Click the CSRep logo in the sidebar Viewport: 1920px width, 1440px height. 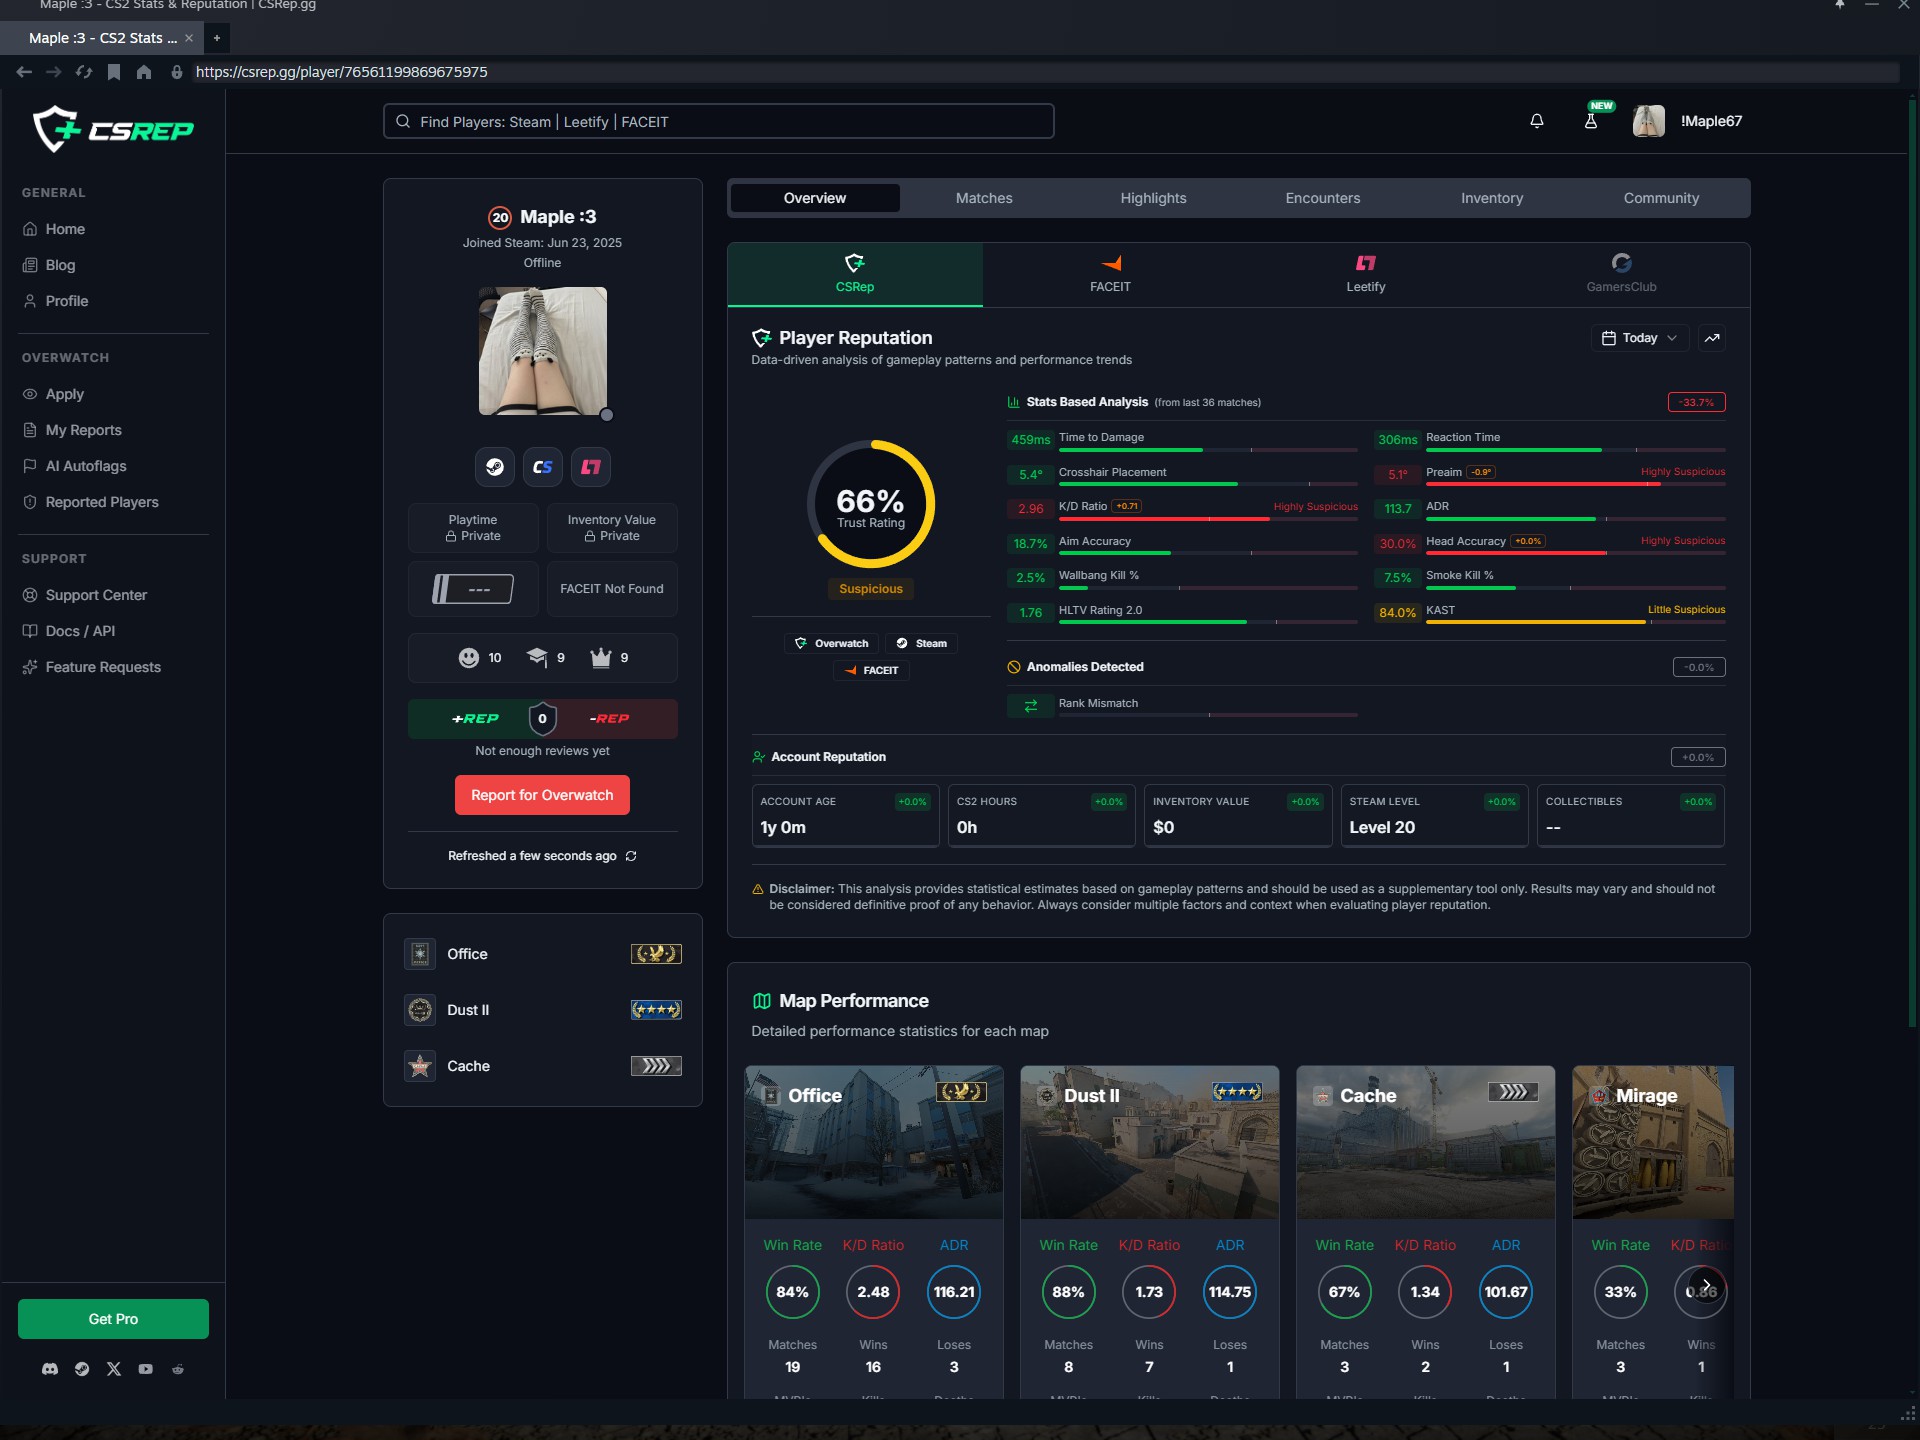tap(113, 129)
